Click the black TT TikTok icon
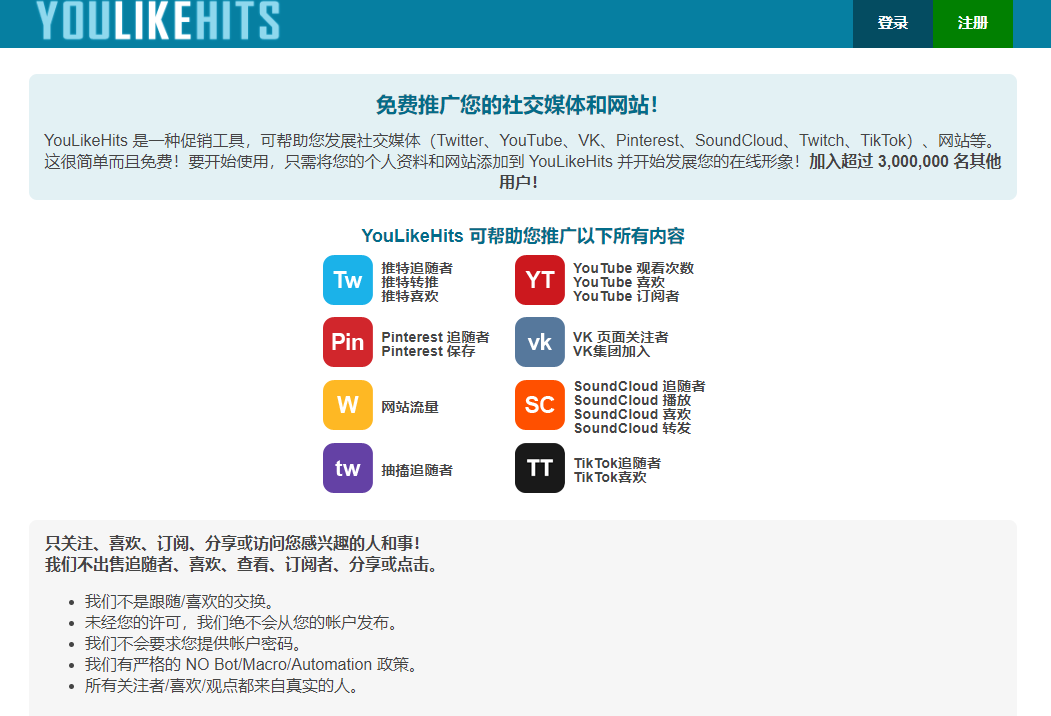Image resolution: width=1051 pixels, height=716 pixels. 539,468
